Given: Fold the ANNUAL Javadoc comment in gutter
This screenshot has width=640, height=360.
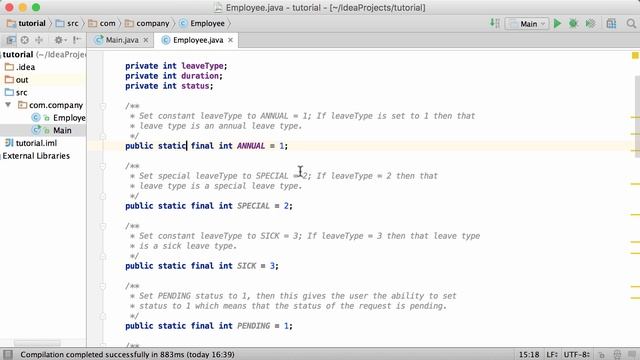Looking at the screenshot, I should coord(102,106).
